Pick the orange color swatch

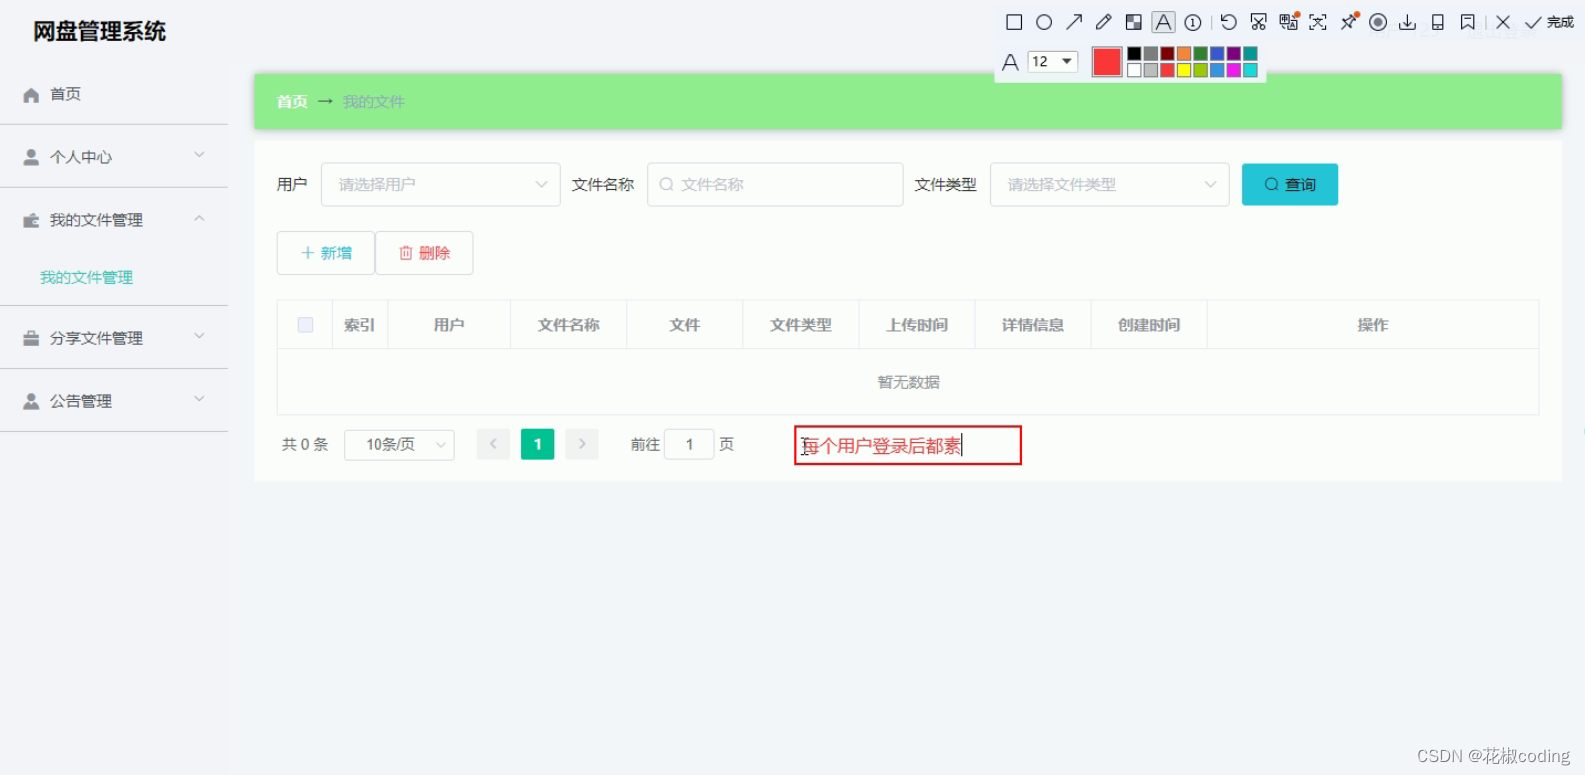[x=1184, y=54]
